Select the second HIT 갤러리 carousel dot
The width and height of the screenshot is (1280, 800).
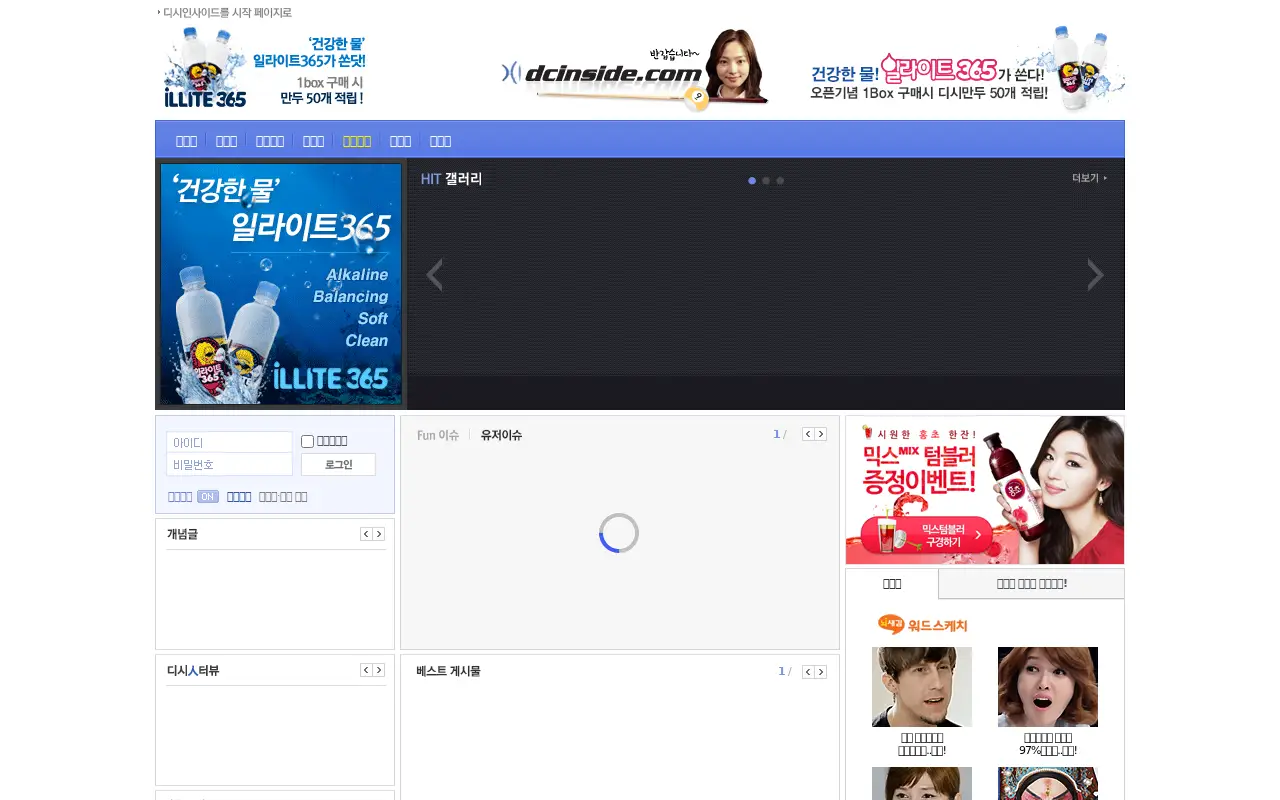pos(766,181)
